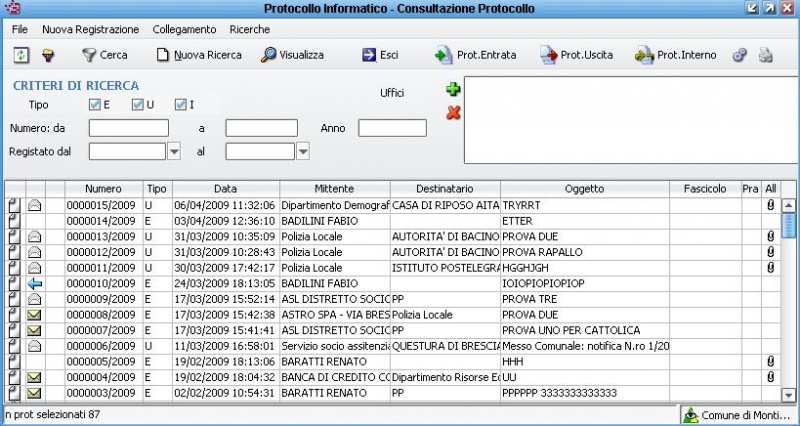Toggle the Tipo U checkbox
Screen dimensions: 800x426
pos(137,104)
